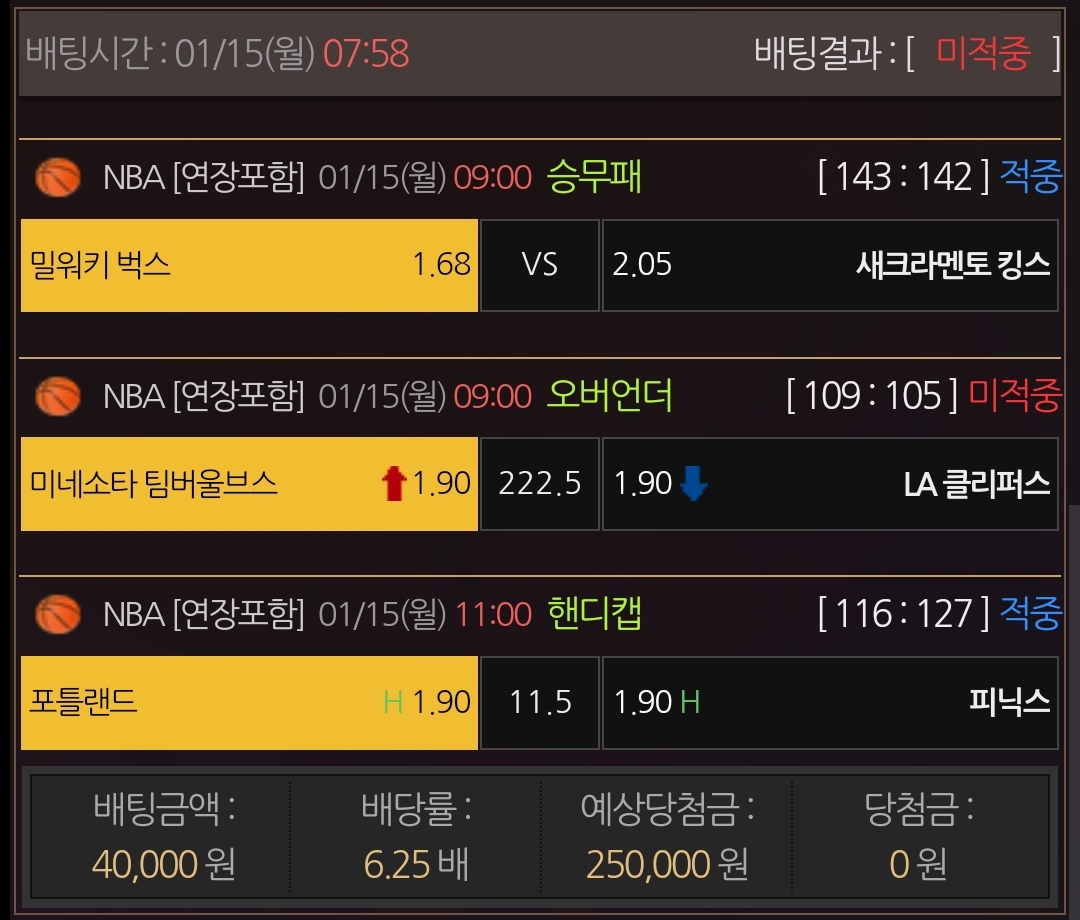Click the 40,000 원 bet amount
1080x920 pixels.
pyautogui.click(x=164, y=864)
